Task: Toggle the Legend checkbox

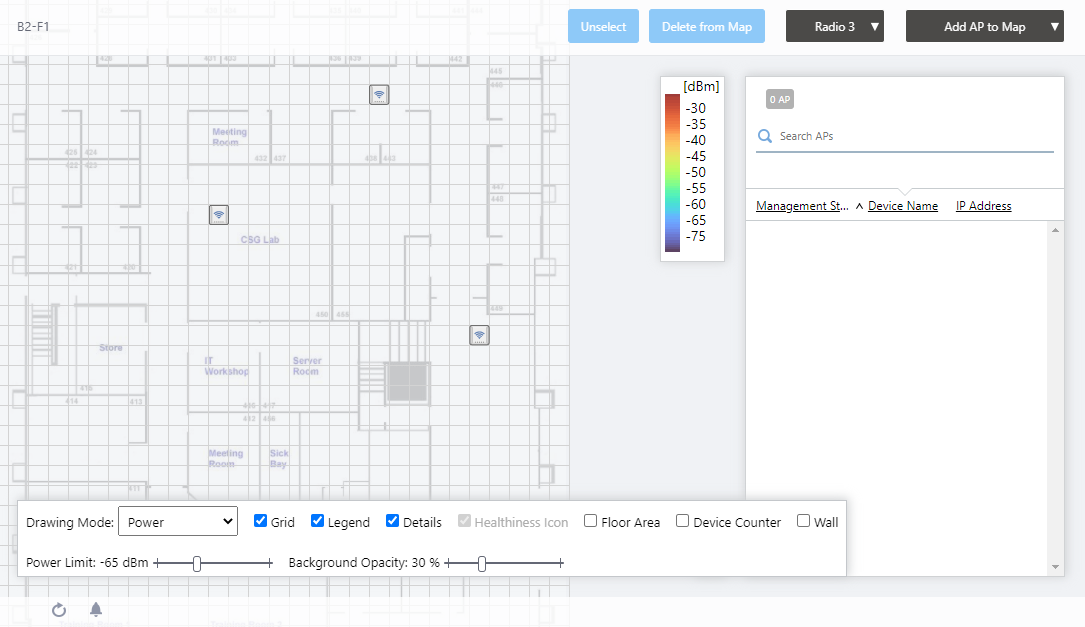Action: click(317, 521)
